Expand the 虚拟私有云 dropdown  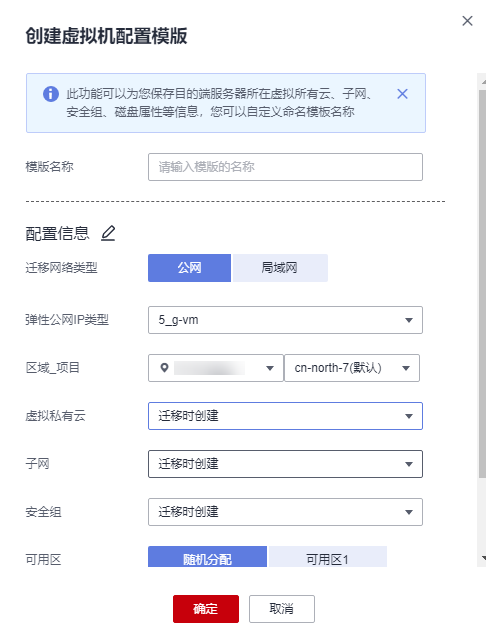click(285, 416)
